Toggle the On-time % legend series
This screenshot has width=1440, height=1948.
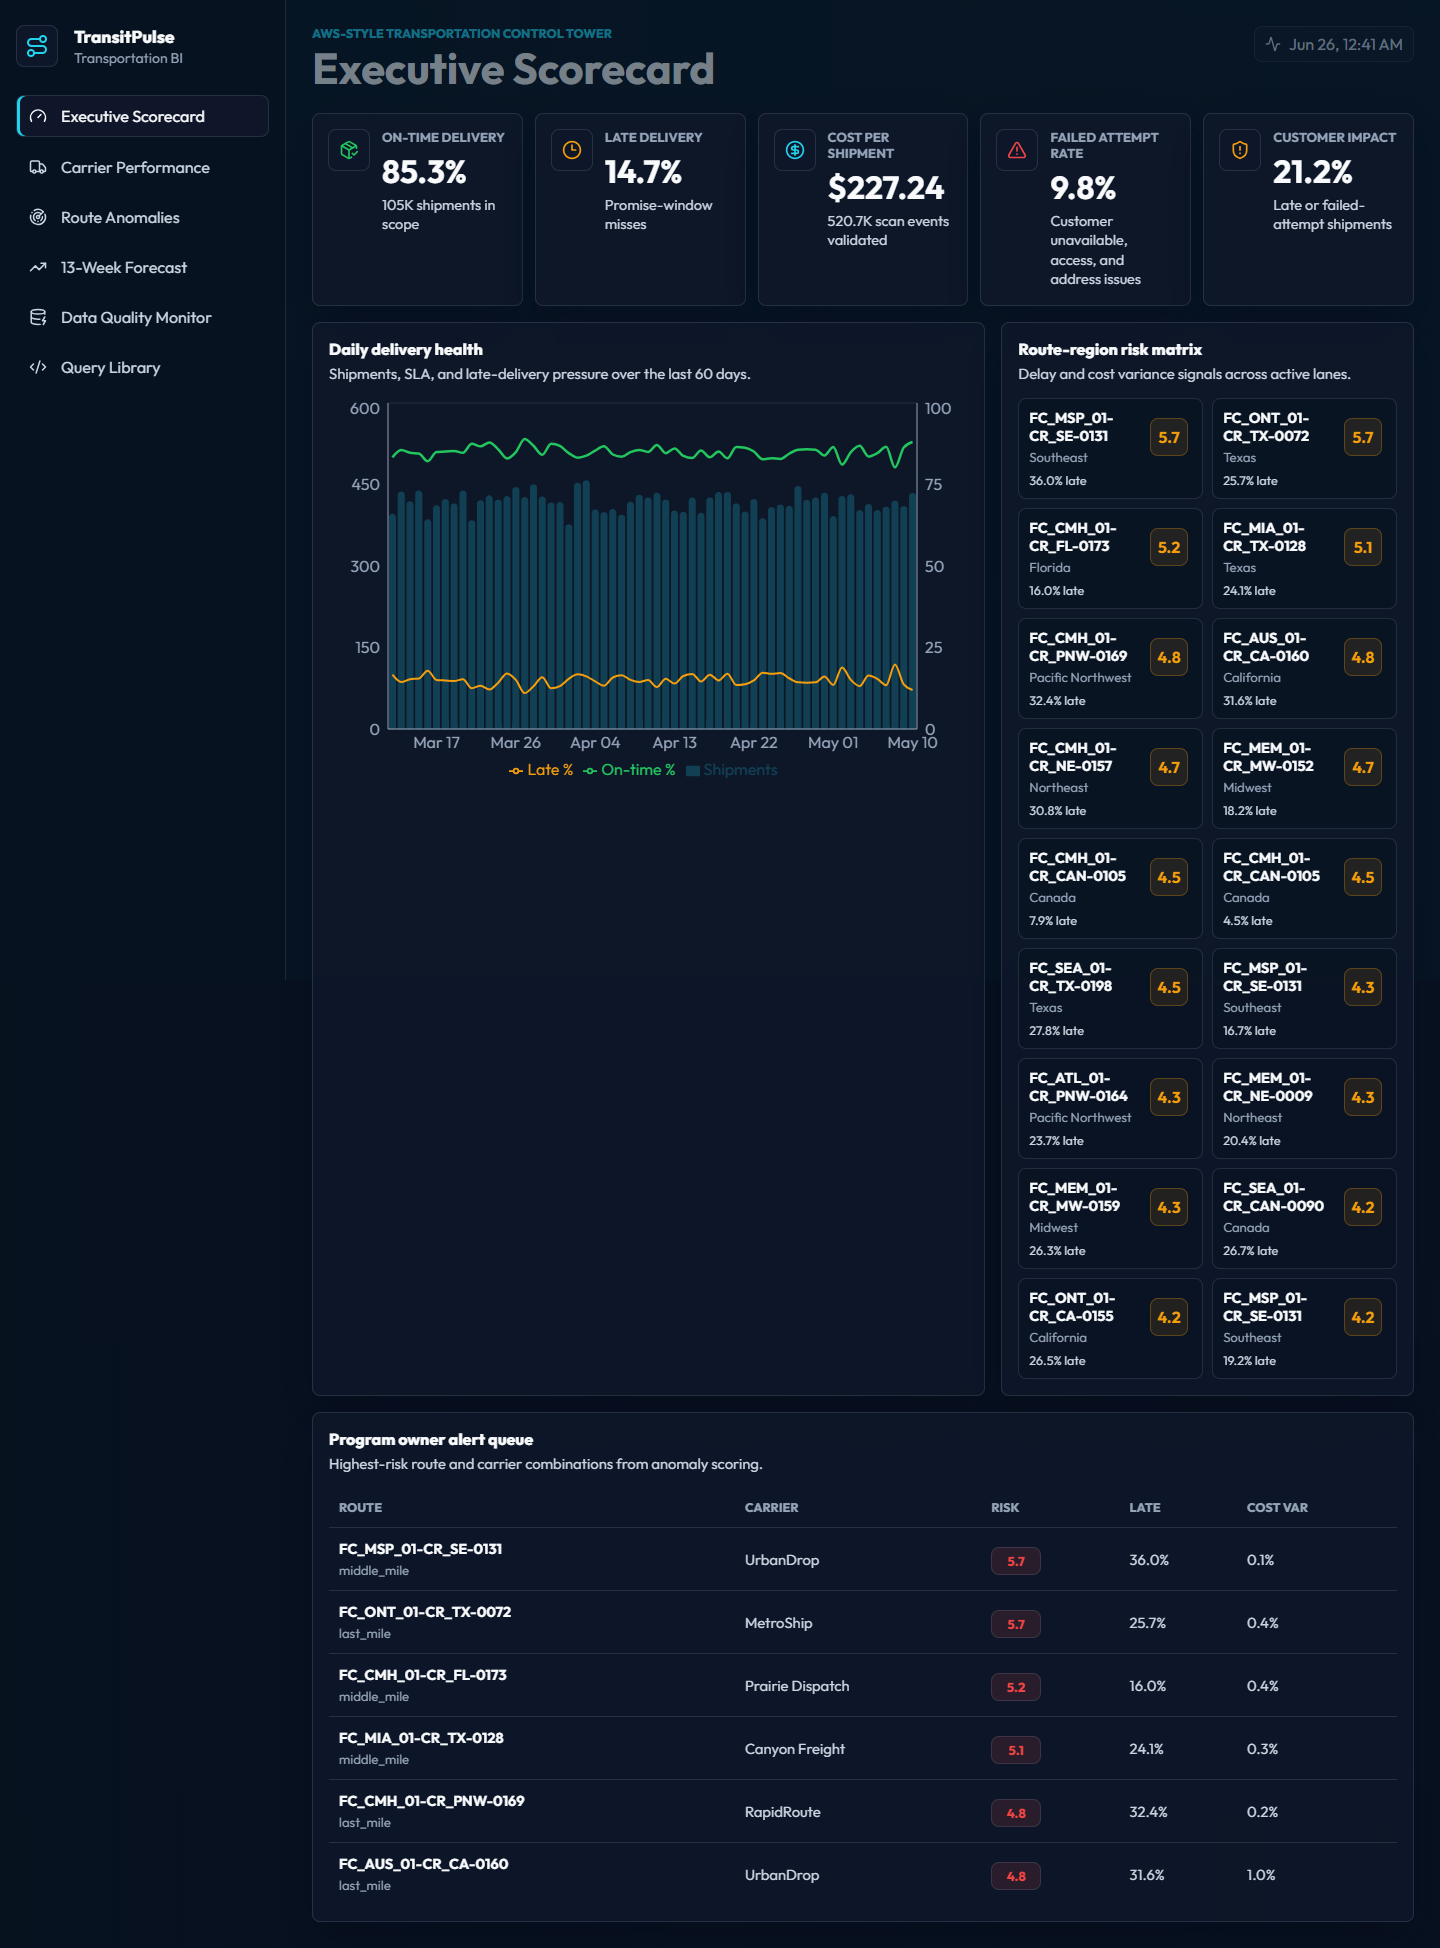click(x=629, y=770)
